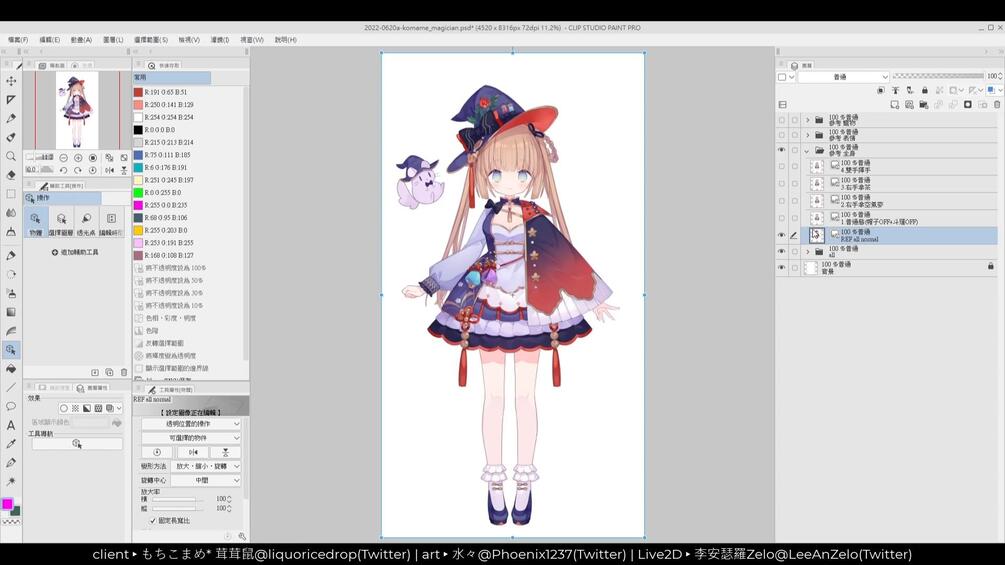Screen dimensions: 1005x565
Task: Select the Zoom magnifier tool
Action: (11, 156)
